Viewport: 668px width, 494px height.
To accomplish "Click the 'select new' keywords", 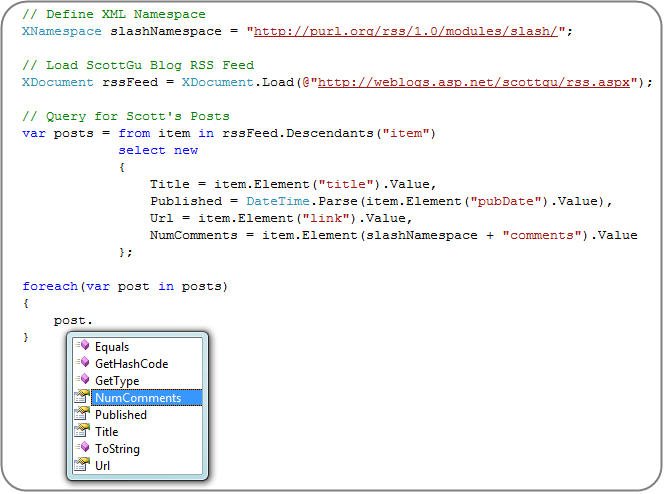I will (158, 151).
